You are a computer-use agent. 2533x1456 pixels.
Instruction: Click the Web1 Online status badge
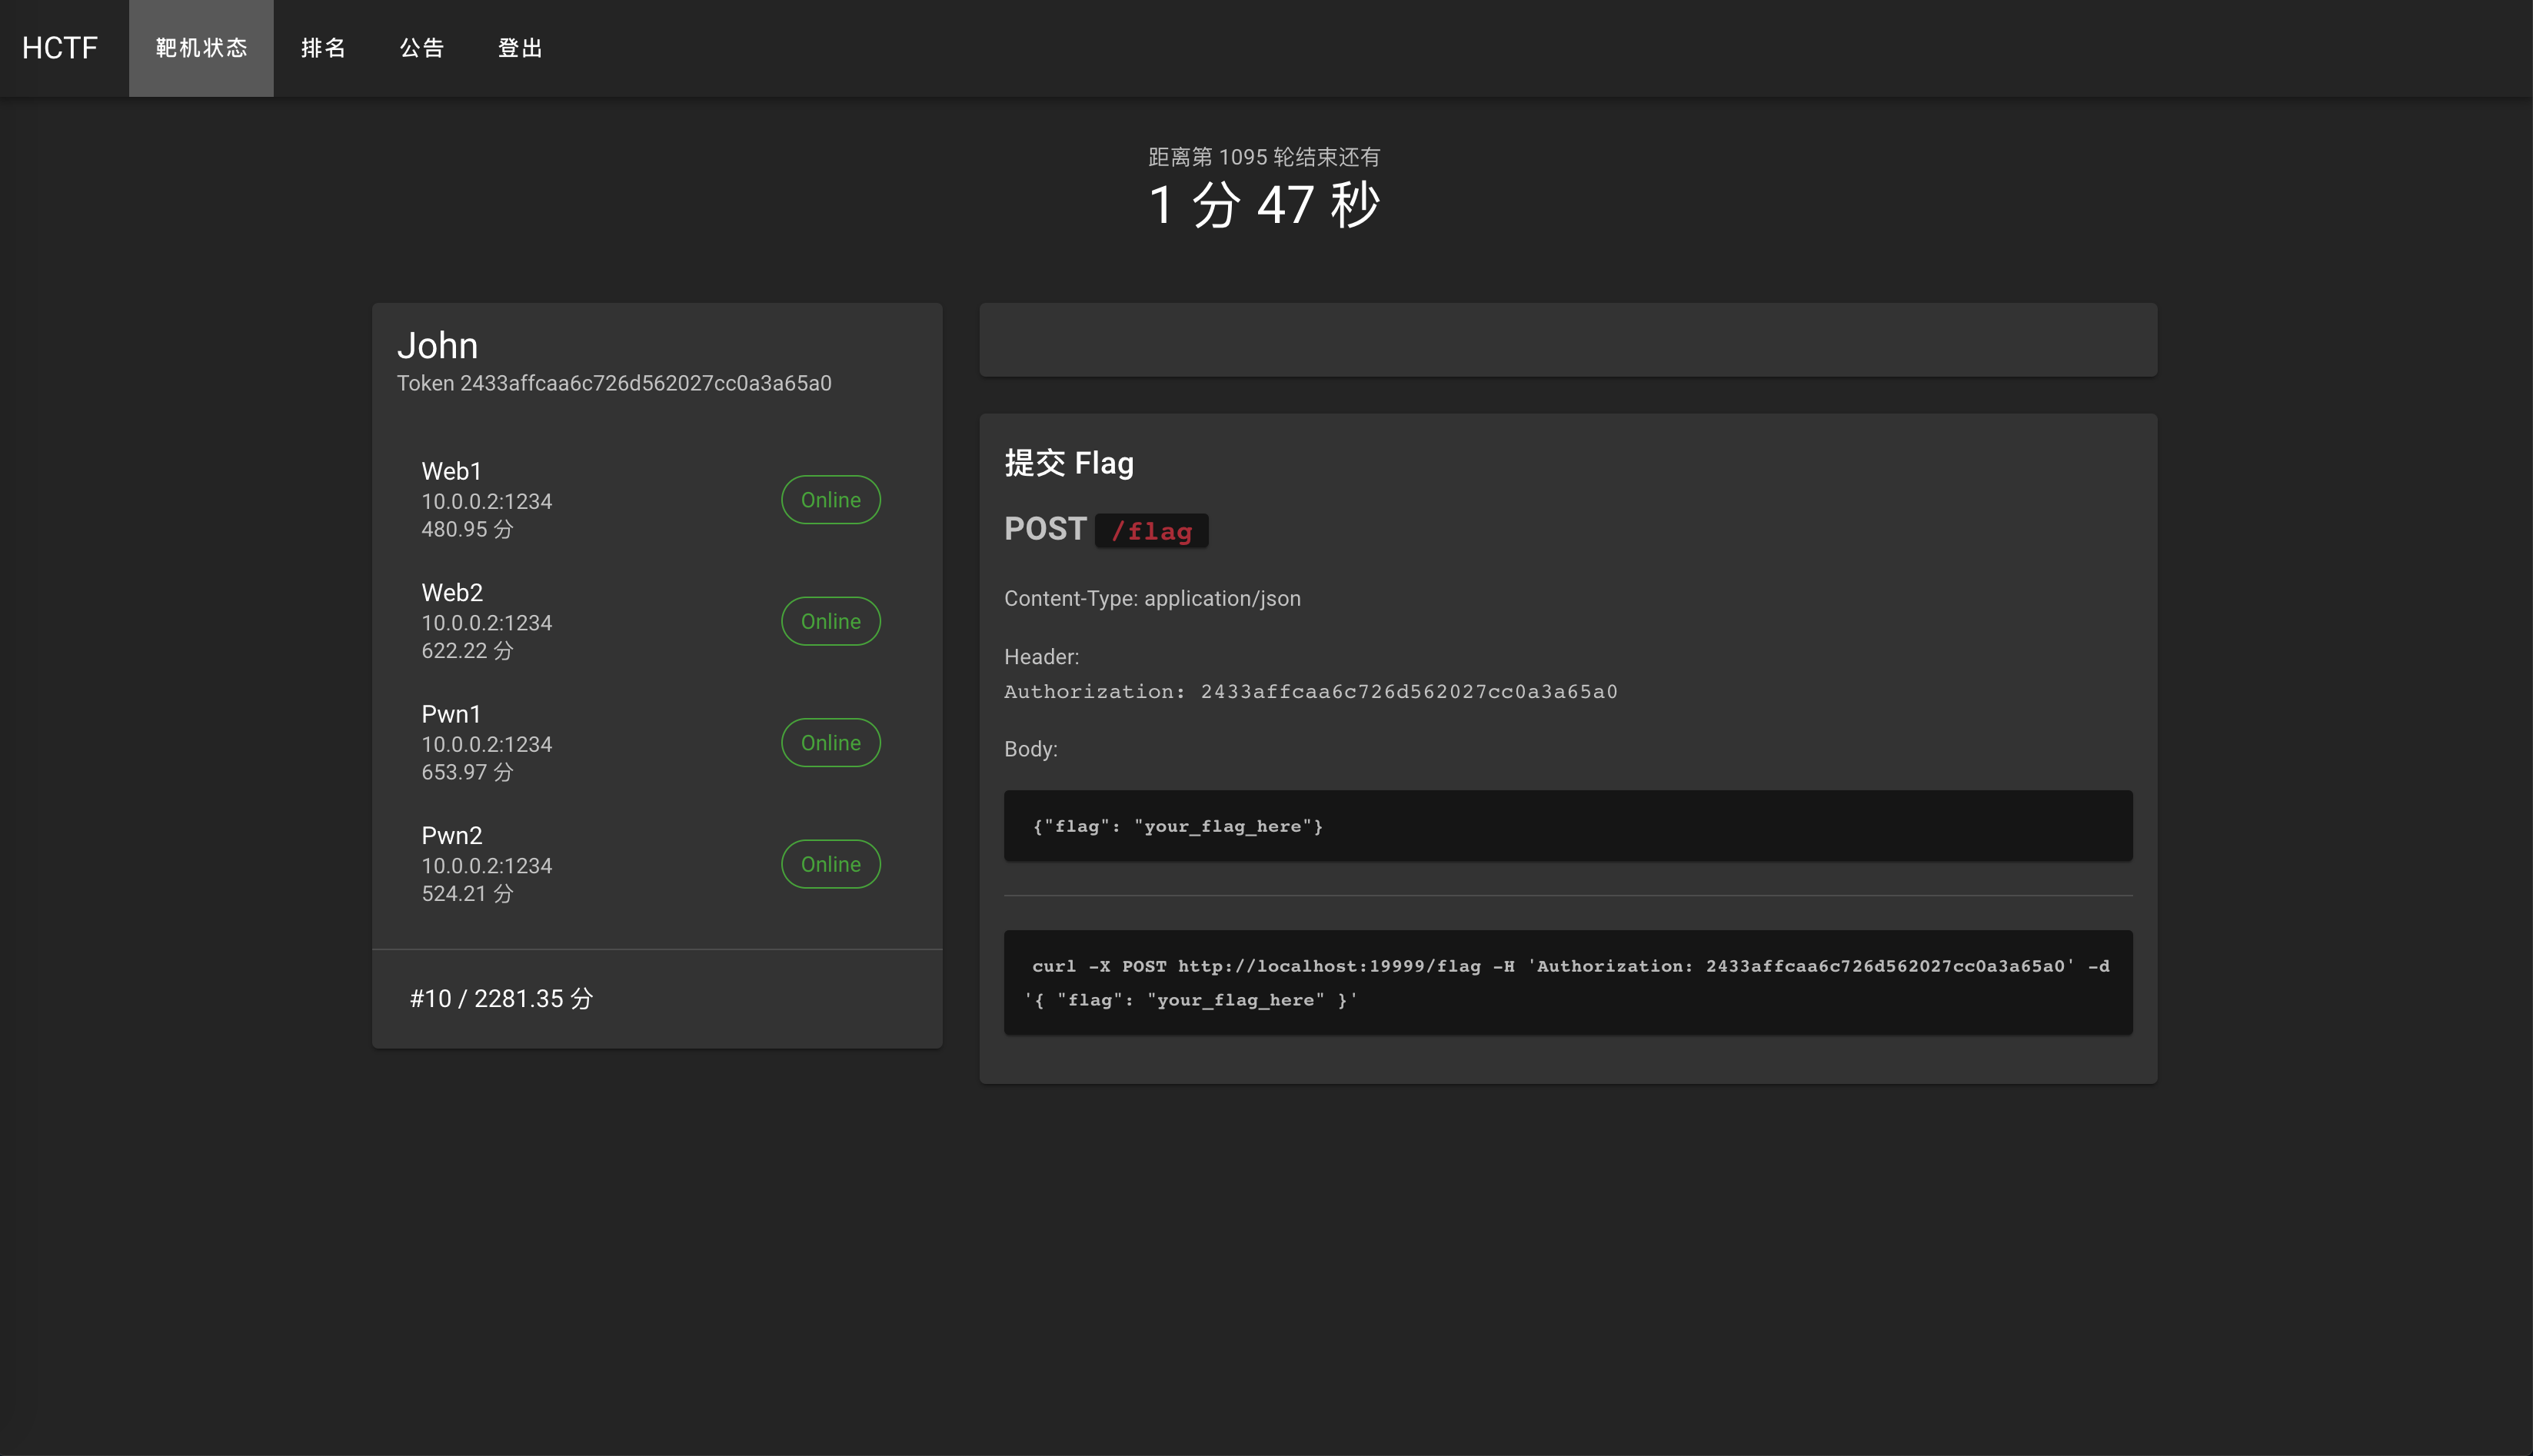[x=830, y=500]
